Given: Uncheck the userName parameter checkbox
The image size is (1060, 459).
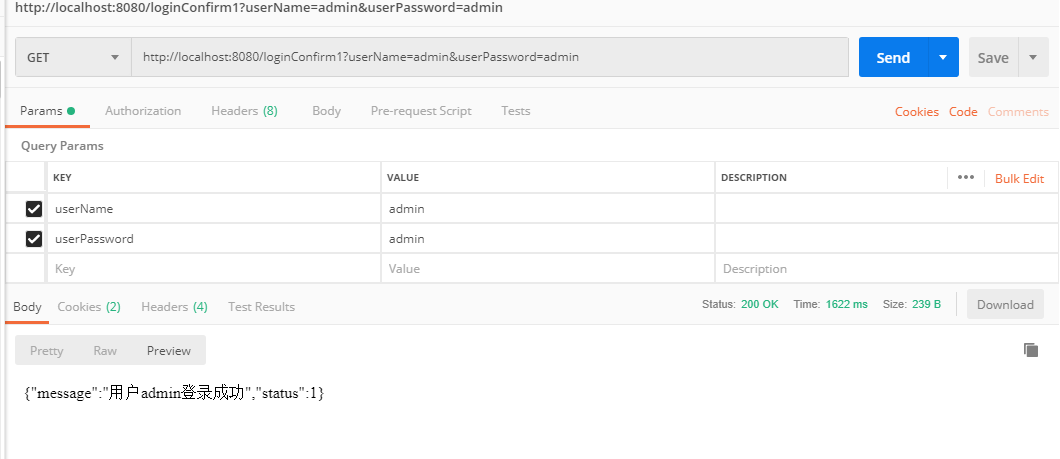Looking at the screenshot, I should click(34, 209).
